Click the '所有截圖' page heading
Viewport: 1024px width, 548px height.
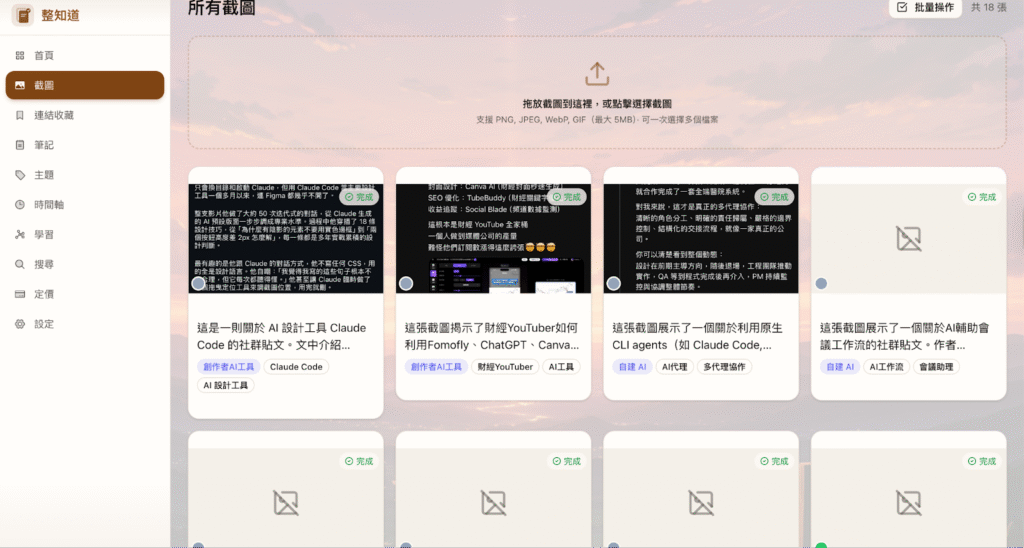click(x=221, y=7)
